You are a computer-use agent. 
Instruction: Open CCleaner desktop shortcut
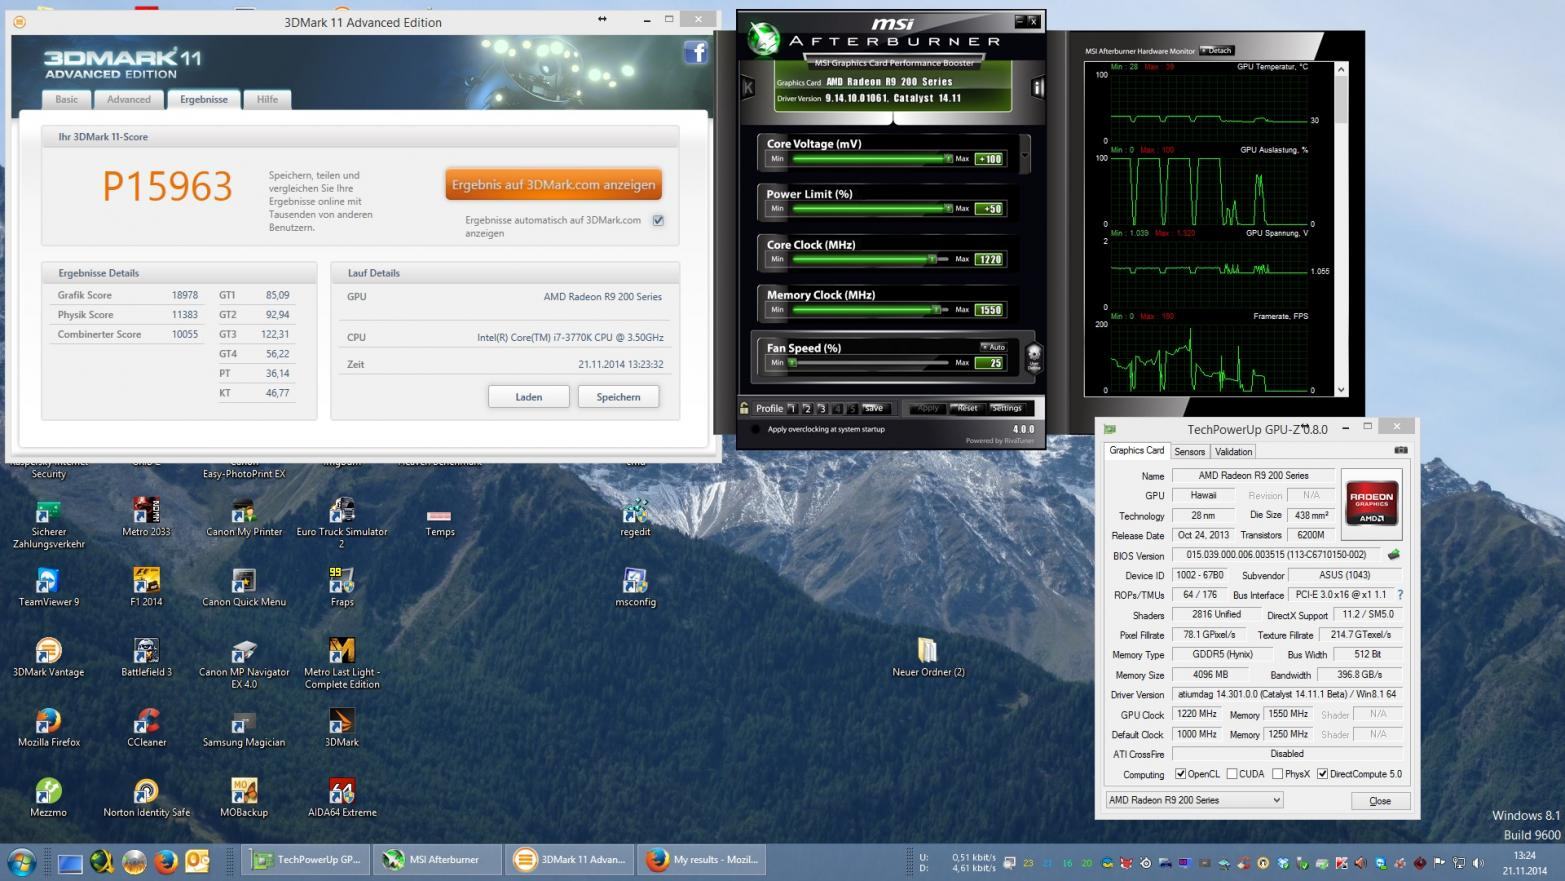point(146,727)
